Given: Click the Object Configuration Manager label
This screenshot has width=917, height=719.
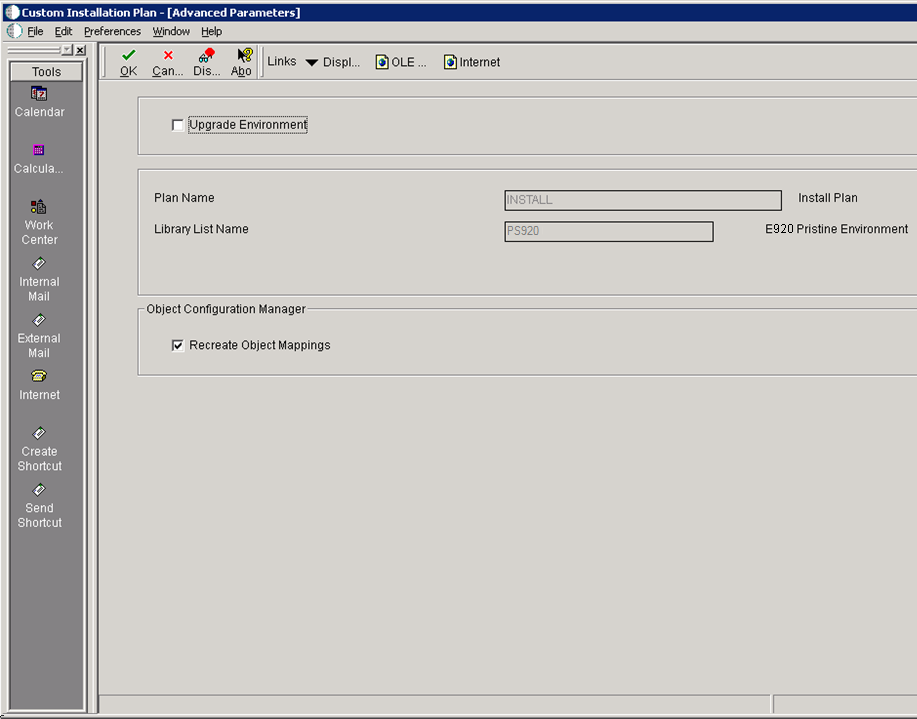Looking at the screenshot, I should pos(226,309).
